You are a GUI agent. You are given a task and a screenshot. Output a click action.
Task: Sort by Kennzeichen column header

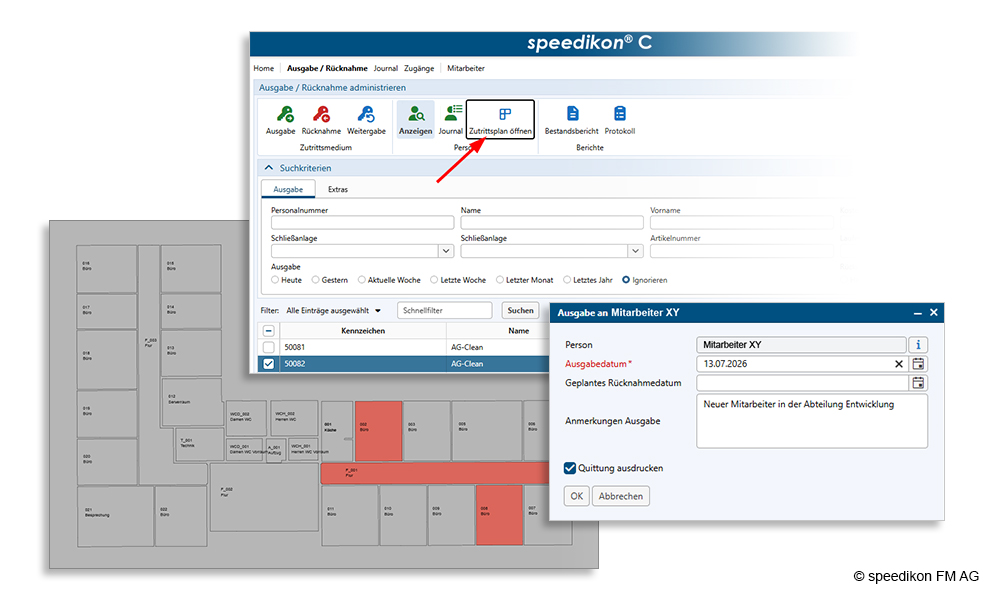pos(363,331)
